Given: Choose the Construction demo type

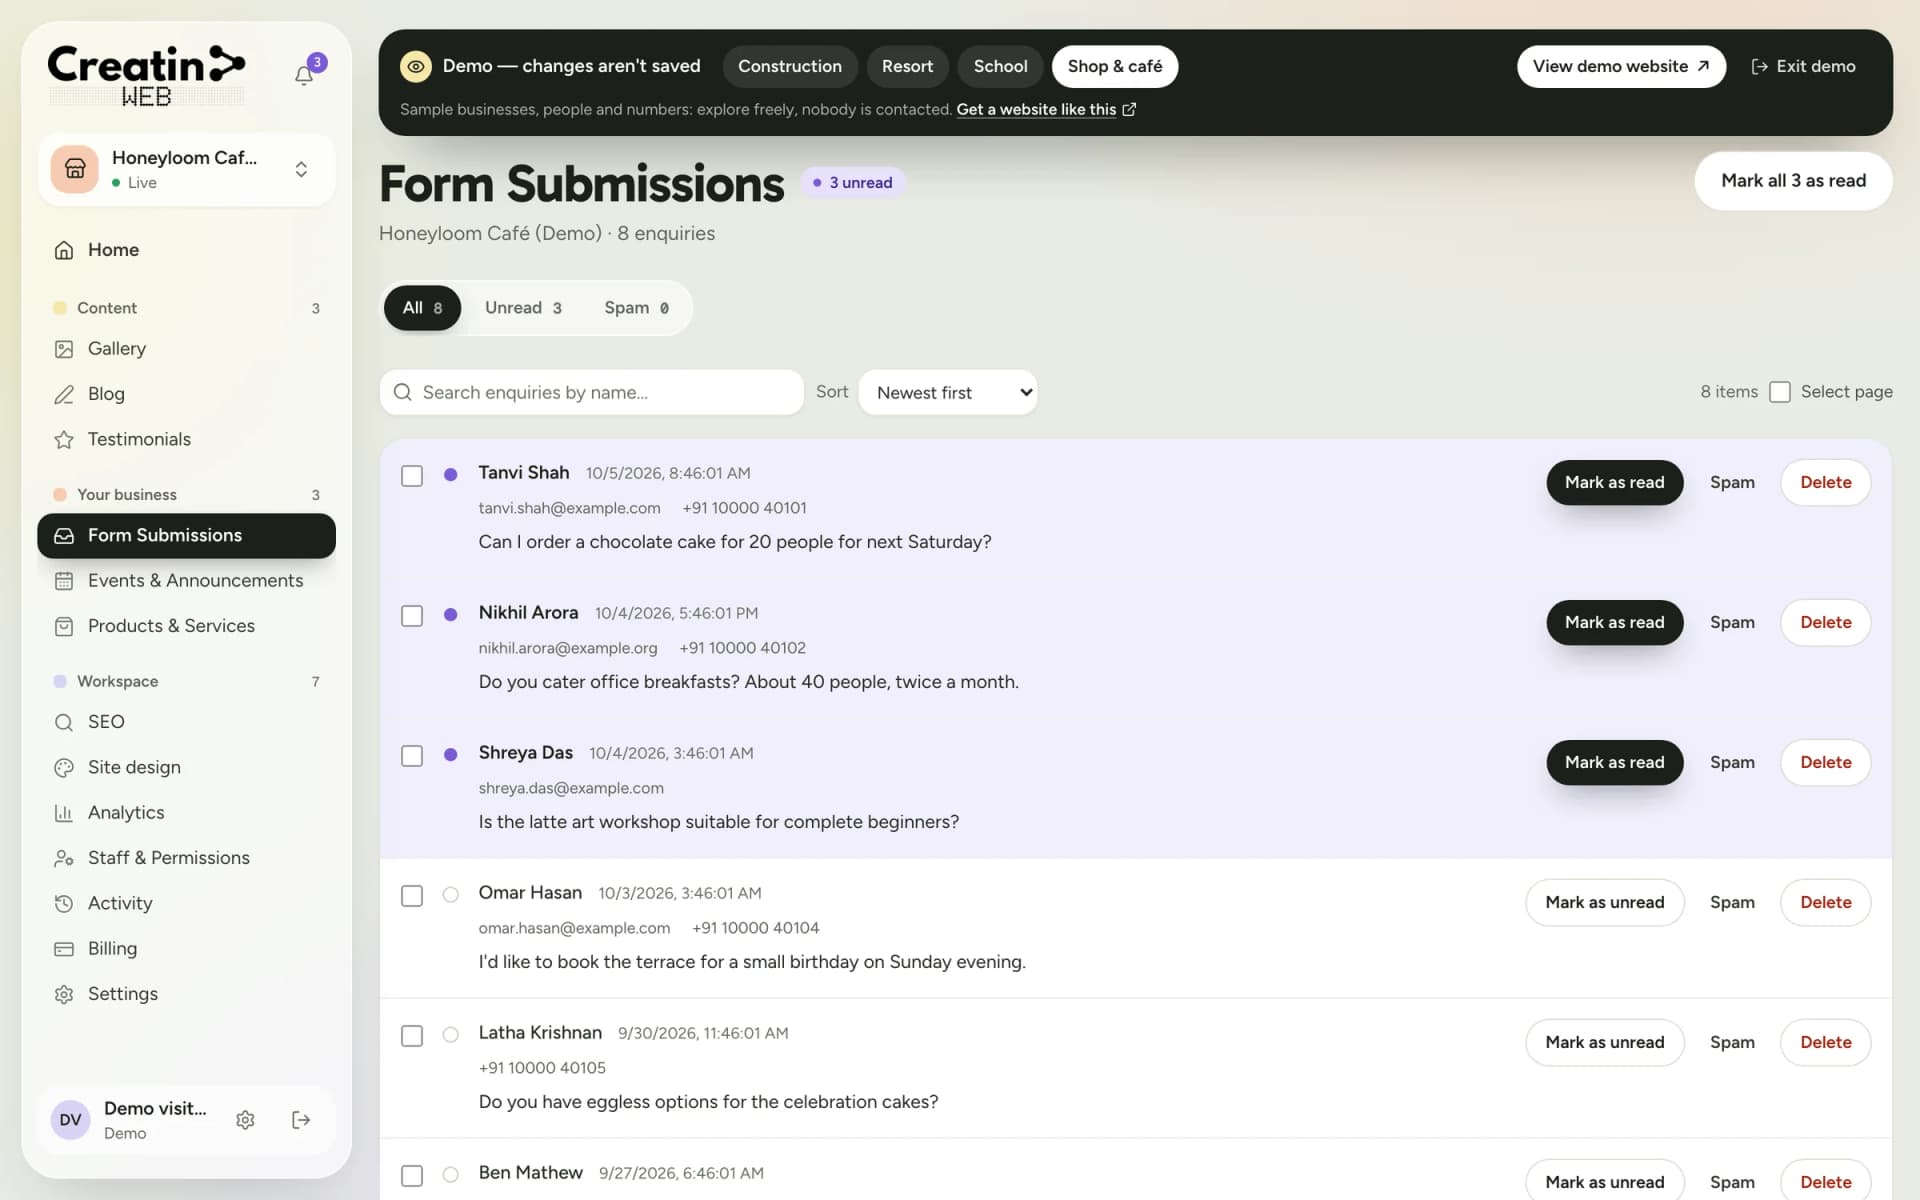Looking at the screenshot, I should tap(790, 66).
